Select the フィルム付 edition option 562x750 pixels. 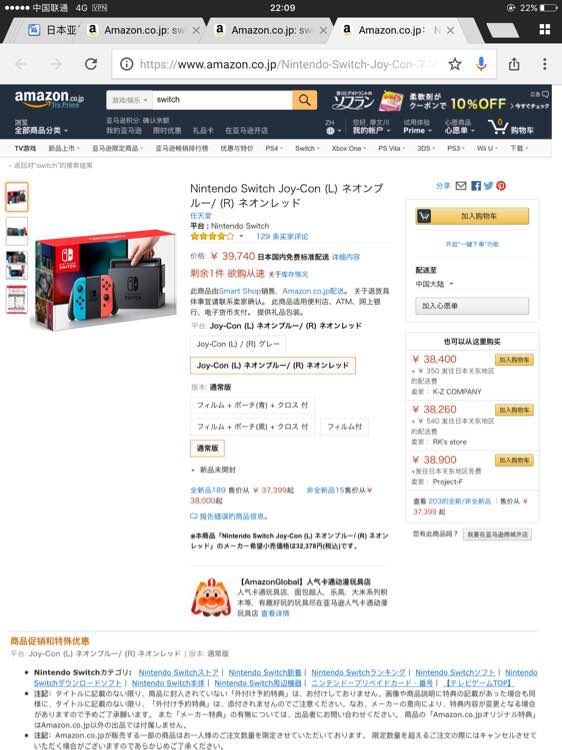(x=344, y=427)
